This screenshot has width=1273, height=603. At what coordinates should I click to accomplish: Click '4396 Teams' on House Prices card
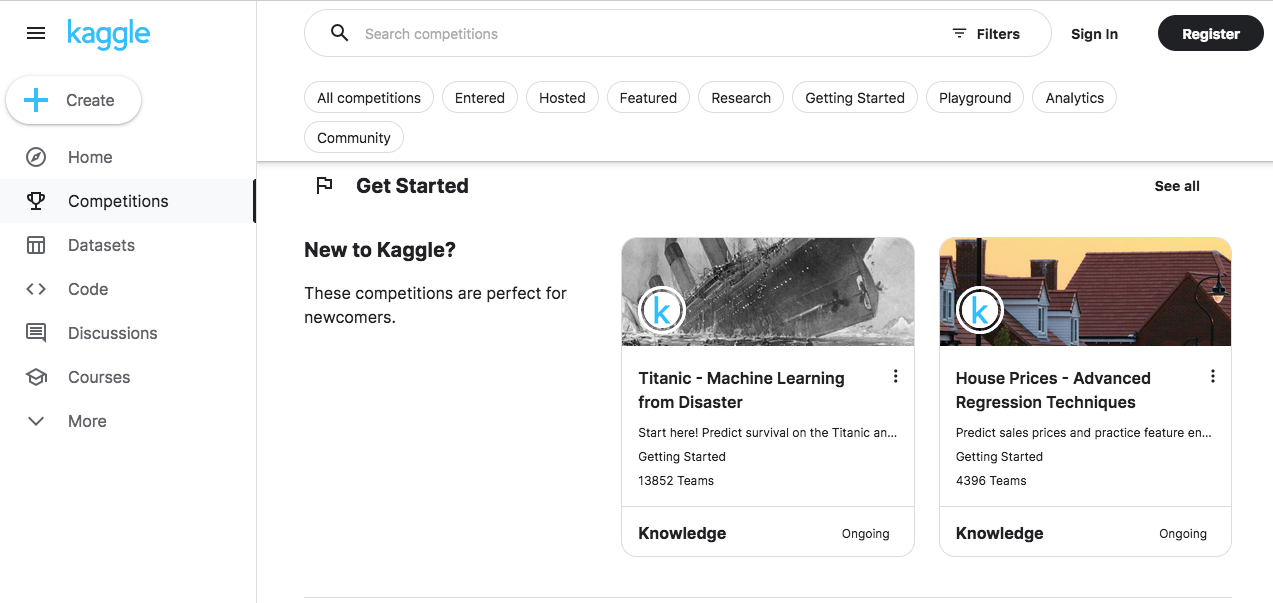(x=991, y=480)
